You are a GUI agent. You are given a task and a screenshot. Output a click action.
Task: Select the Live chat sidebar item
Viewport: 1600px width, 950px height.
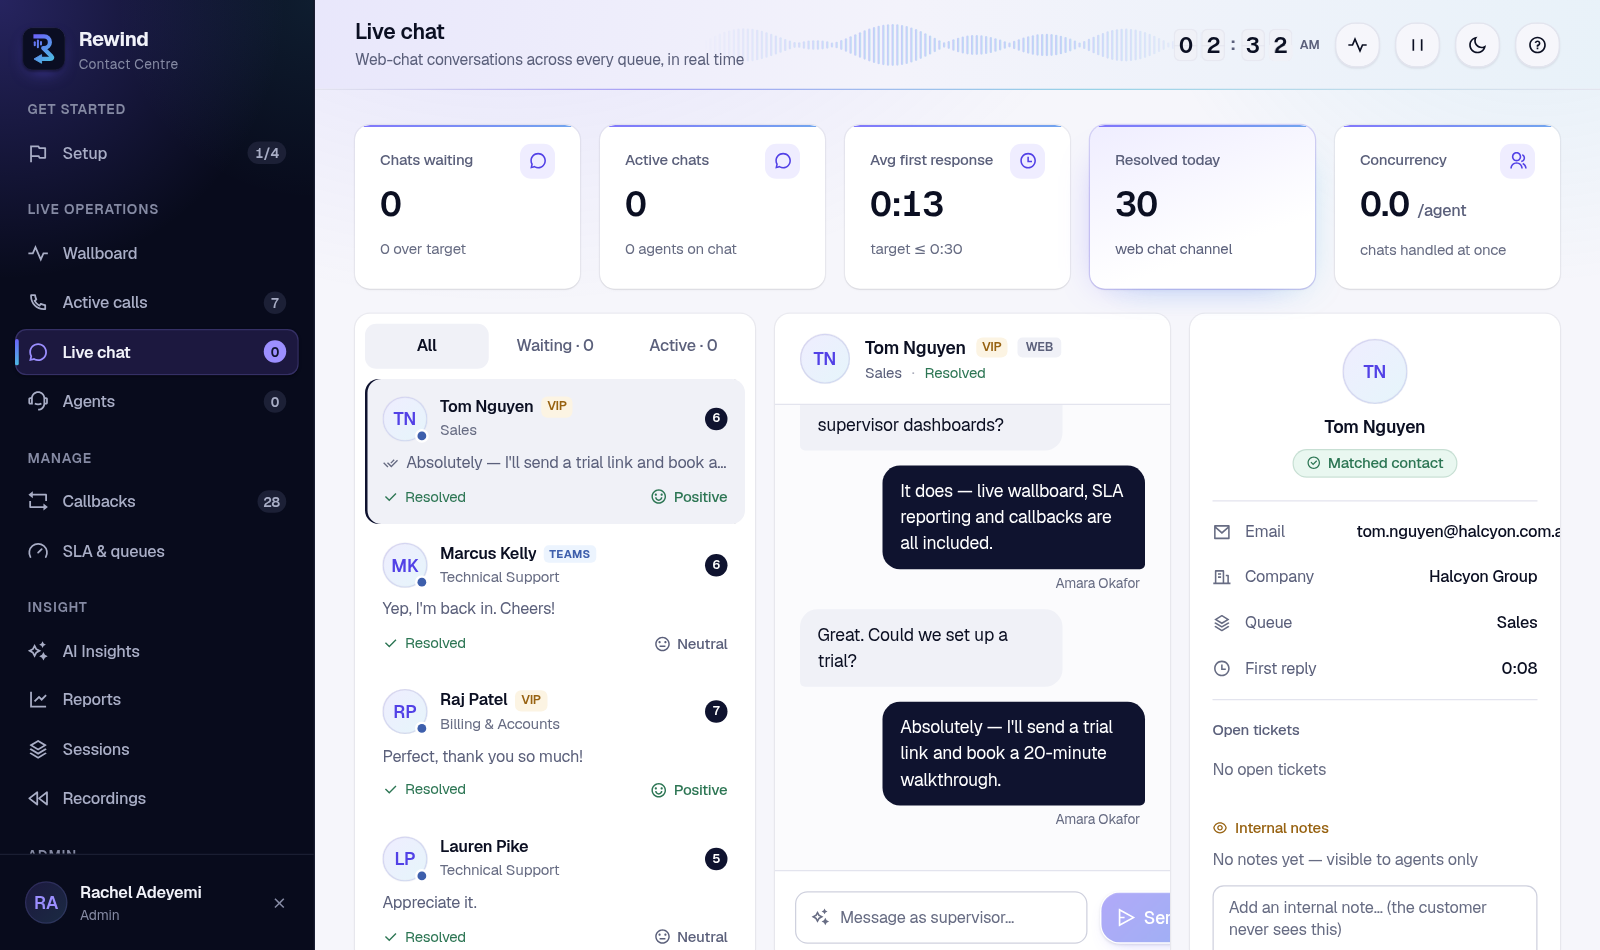point(157,352)
